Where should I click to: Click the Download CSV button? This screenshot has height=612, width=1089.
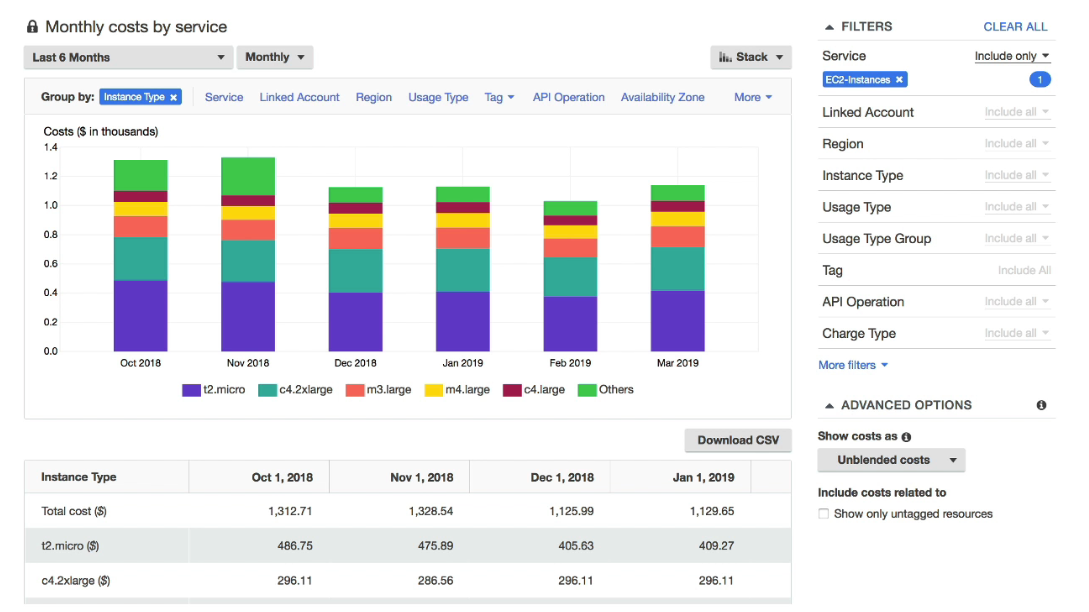tap(738, 440)
